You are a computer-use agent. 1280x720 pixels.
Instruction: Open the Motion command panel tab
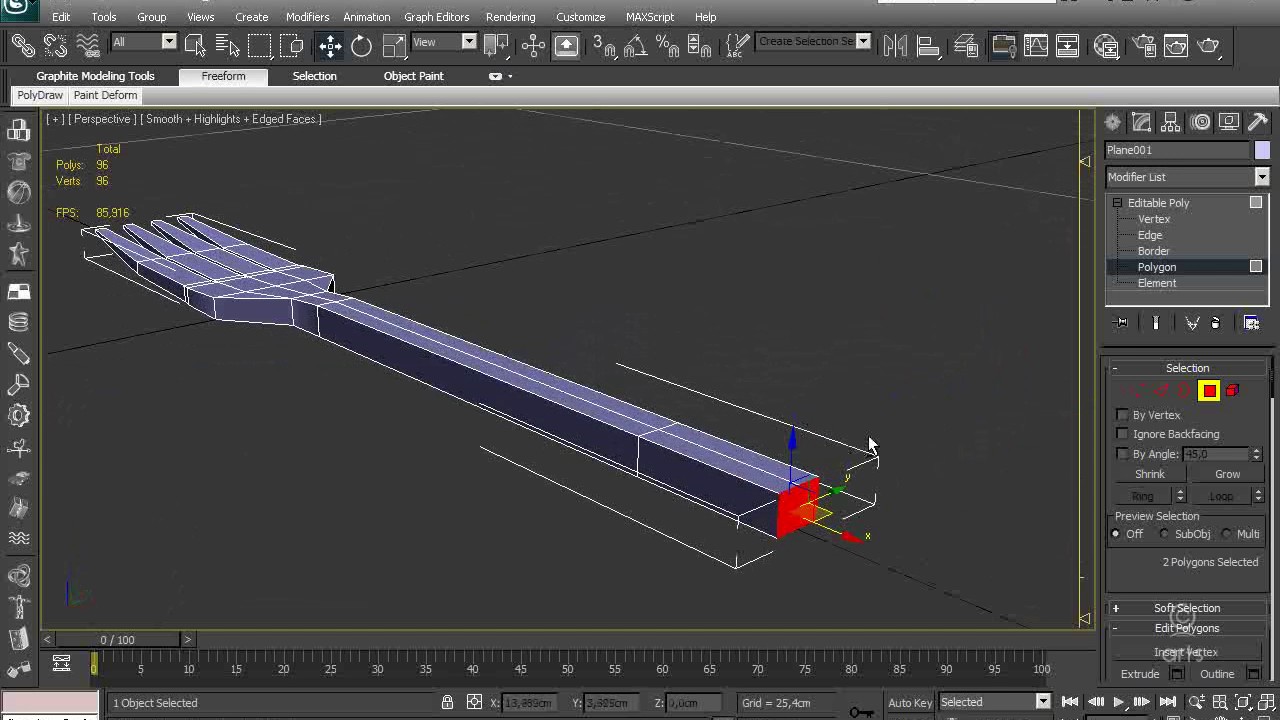1200,122
